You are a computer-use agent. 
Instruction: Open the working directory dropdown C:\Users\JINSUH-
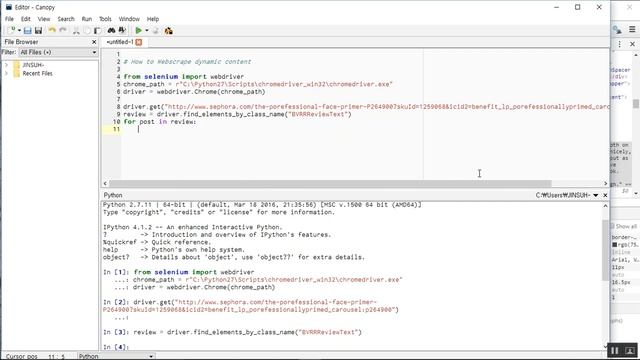tap(567, 196)
